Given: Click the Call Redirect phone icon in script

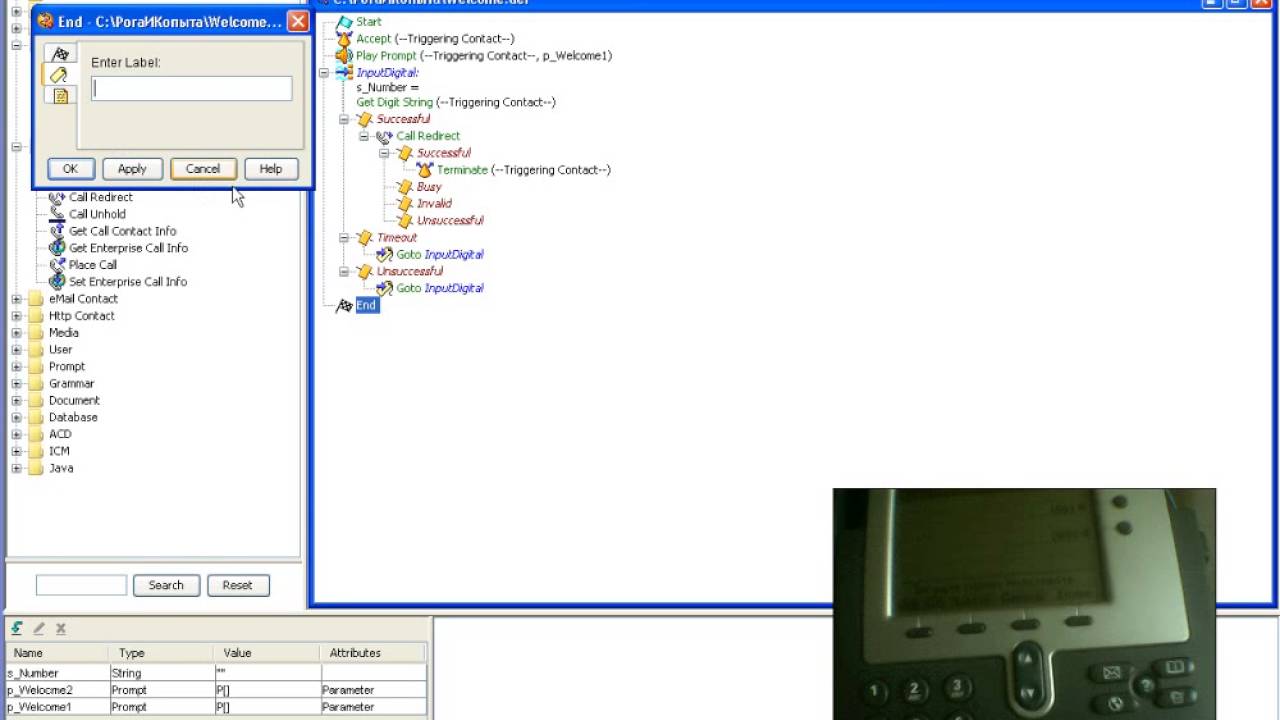Looking at the screenshot, I should click(384, 136).
